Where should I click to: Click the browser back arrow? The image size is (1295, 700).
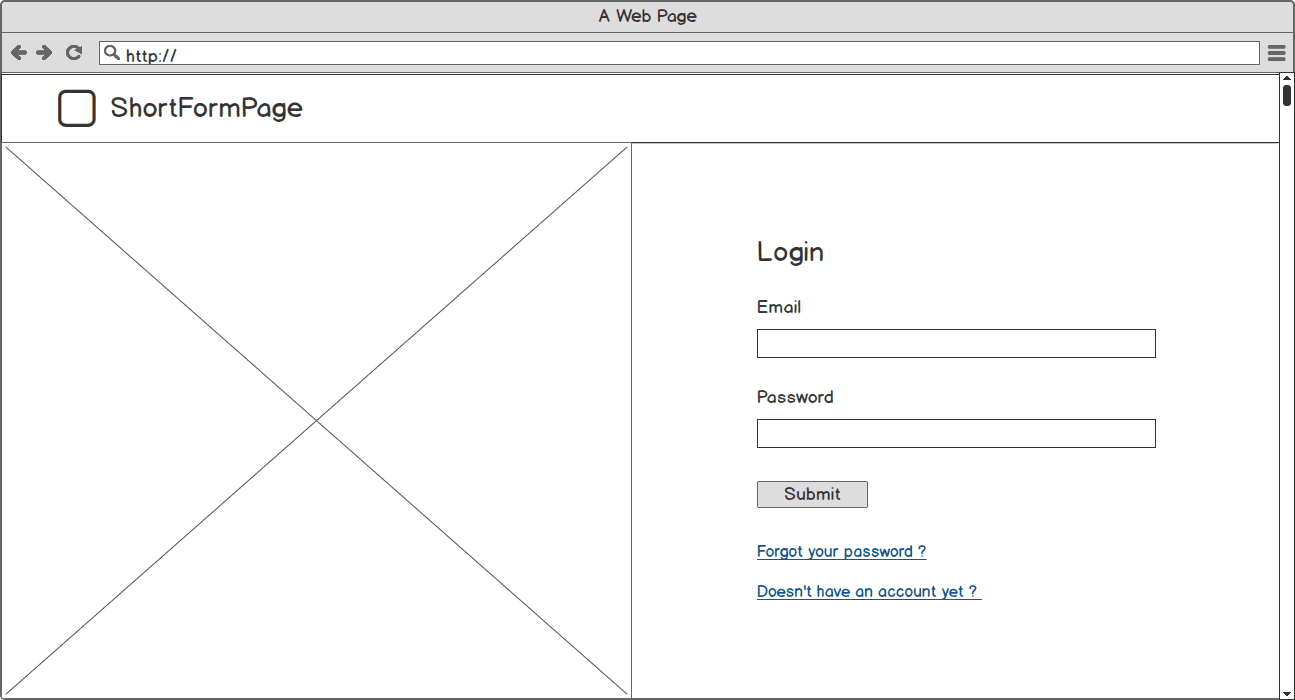tap(19, 53)
